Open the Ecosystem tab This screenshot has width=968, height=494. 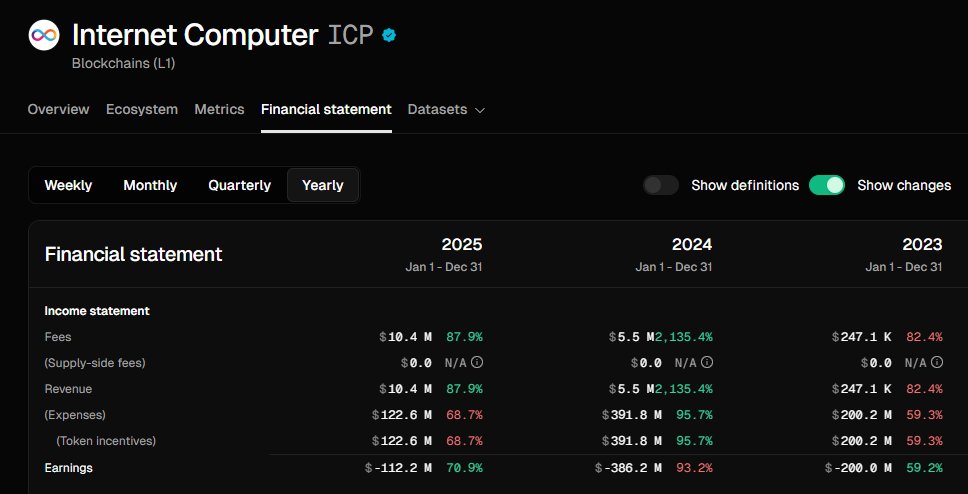pyautogui.click(x=142, y=109)
